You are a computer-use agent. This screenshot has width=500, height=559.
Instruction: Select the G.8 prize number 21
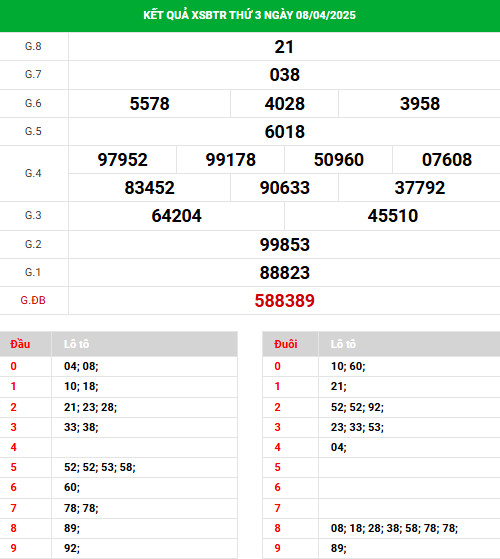pos(284,47)
